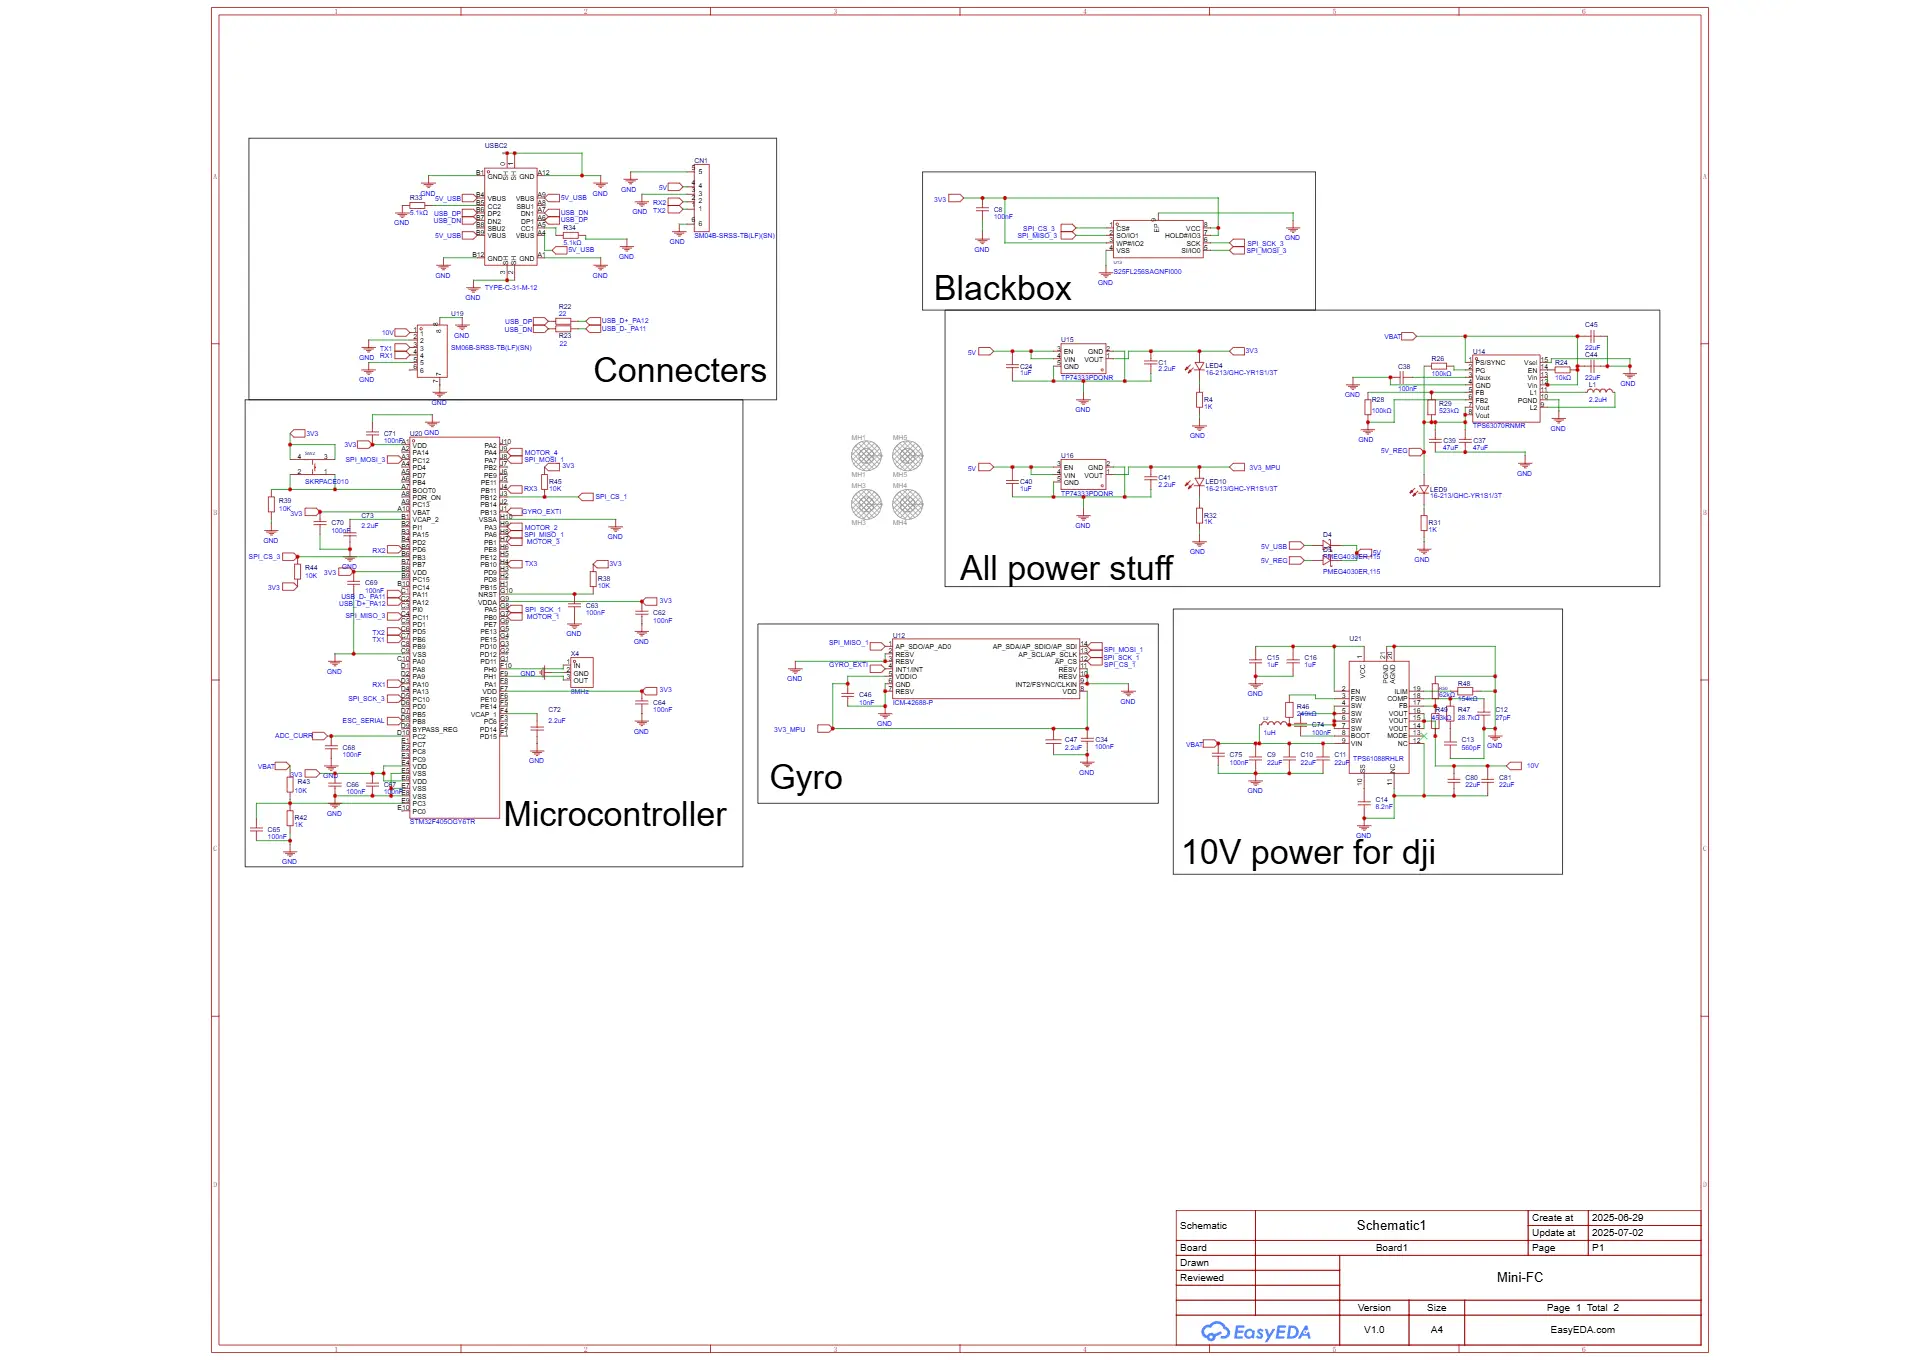
Task: Select the "All power stuff" section title
Action: tap(1066, 568)
